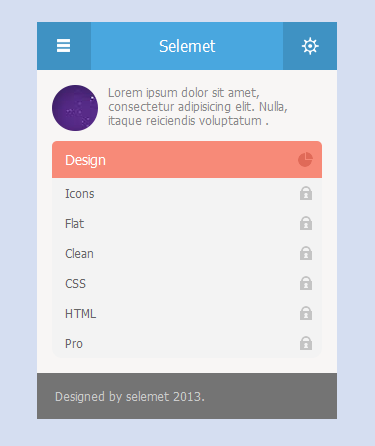375x446 pixels.
Task: Click the lock icon beside Clean
Action: [306, 253]
